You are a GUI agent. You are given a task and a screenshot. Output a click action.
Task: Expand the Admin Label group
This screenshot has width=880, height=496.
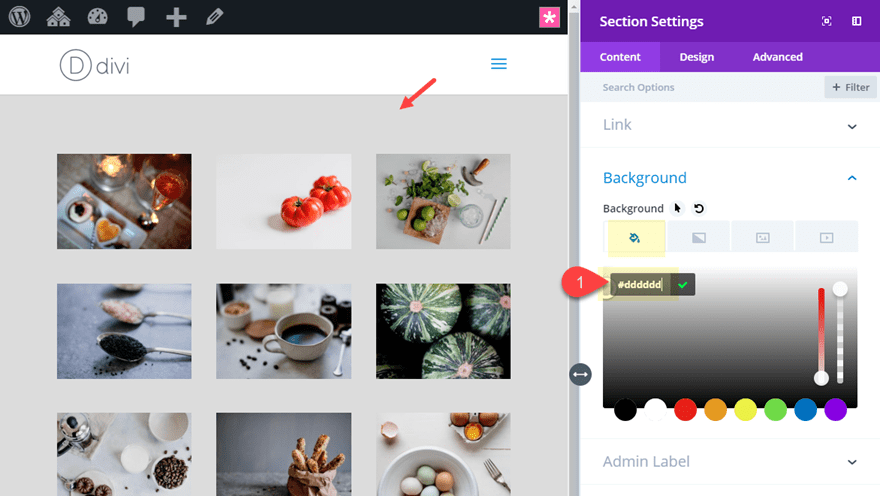(730, 462)
